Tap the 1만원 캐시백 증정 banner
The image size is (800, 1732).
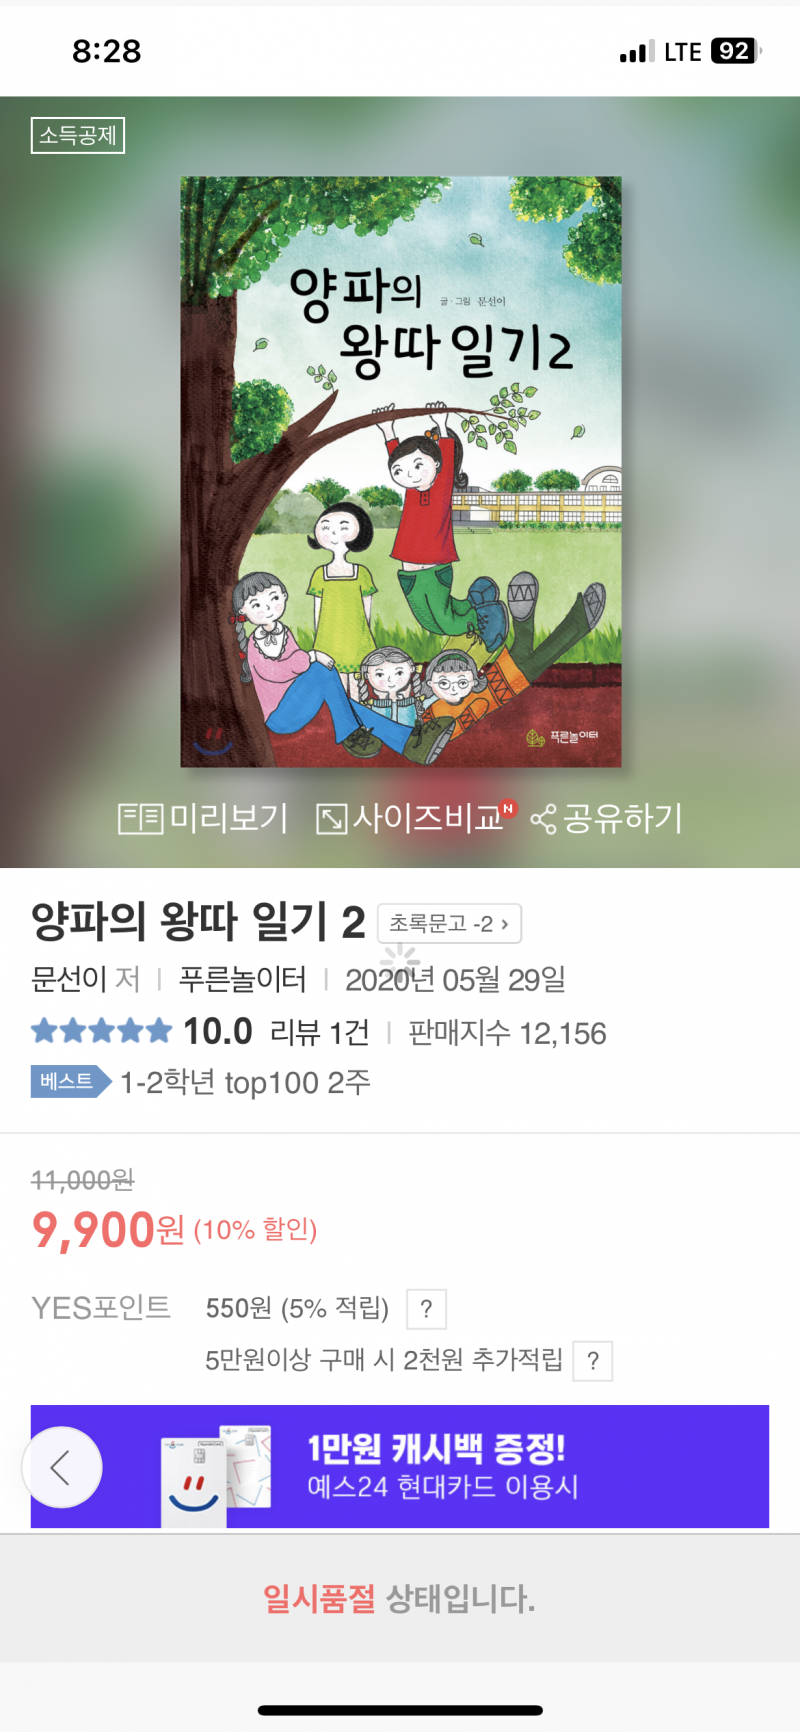click(400, 1466)
